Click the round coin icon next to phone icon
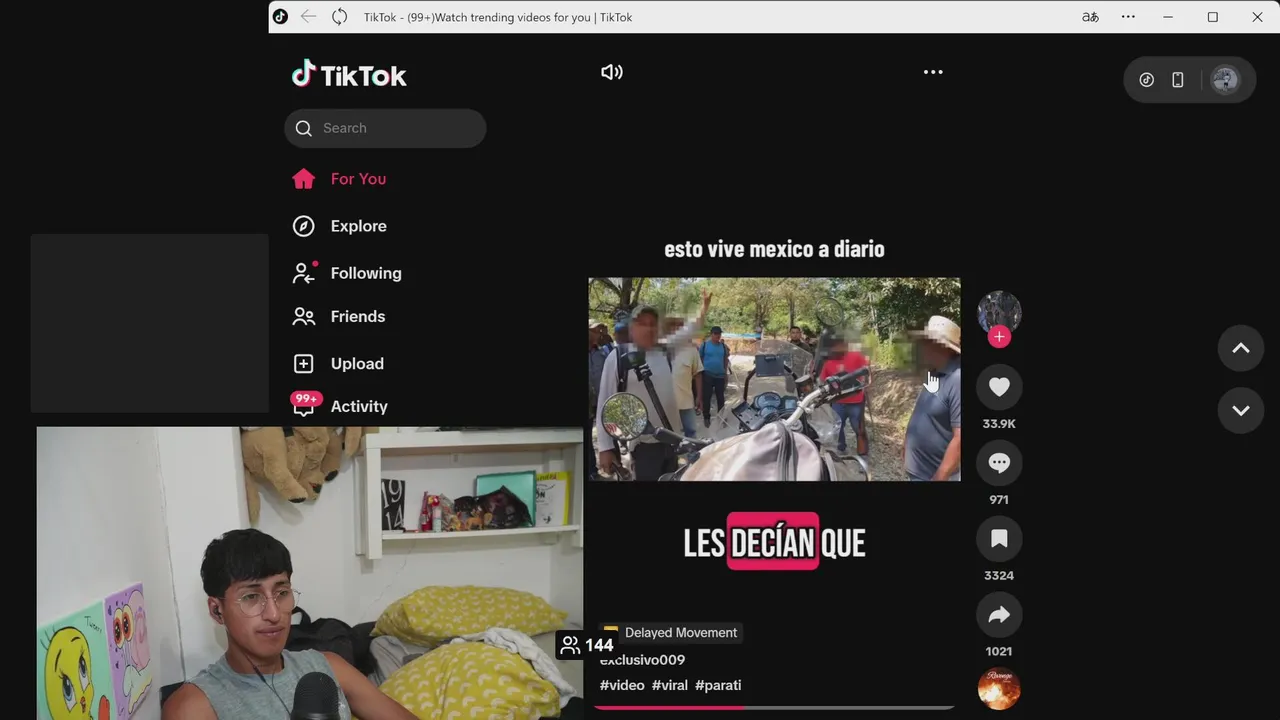This screenshot has width=1280, height=720. (x=1146, y=80)
